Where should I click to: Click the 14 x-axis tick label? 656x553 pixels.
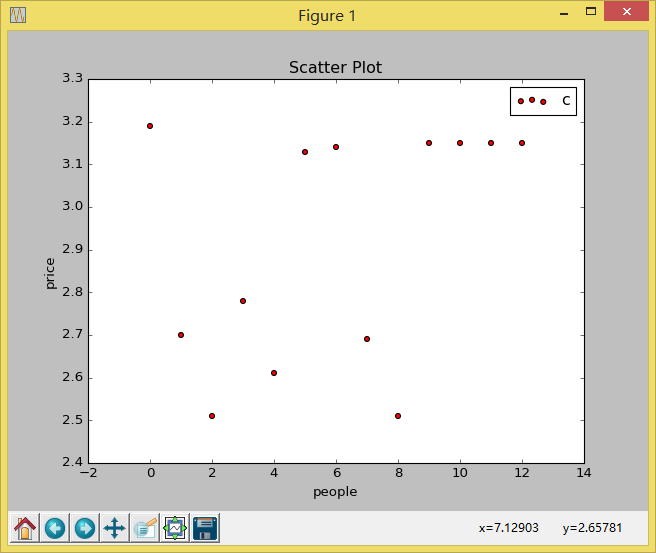click(584, 473)
